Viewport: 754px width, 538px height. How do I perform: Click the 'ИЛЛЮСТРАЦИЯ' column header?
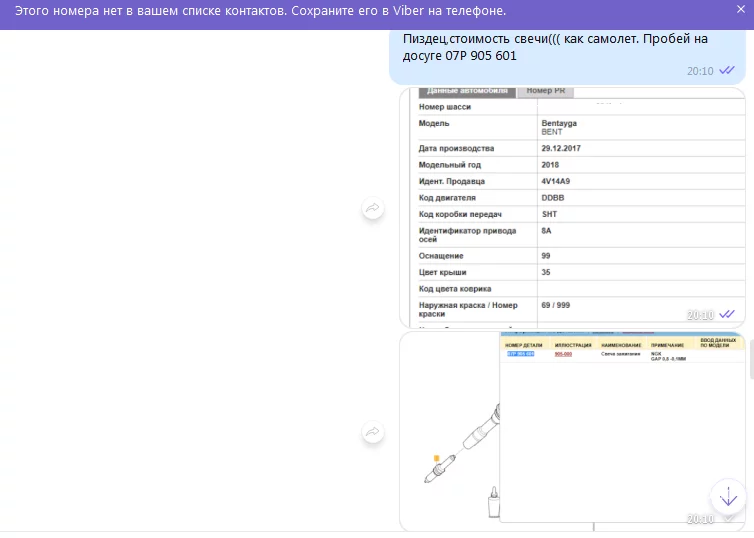pos(573,345)
